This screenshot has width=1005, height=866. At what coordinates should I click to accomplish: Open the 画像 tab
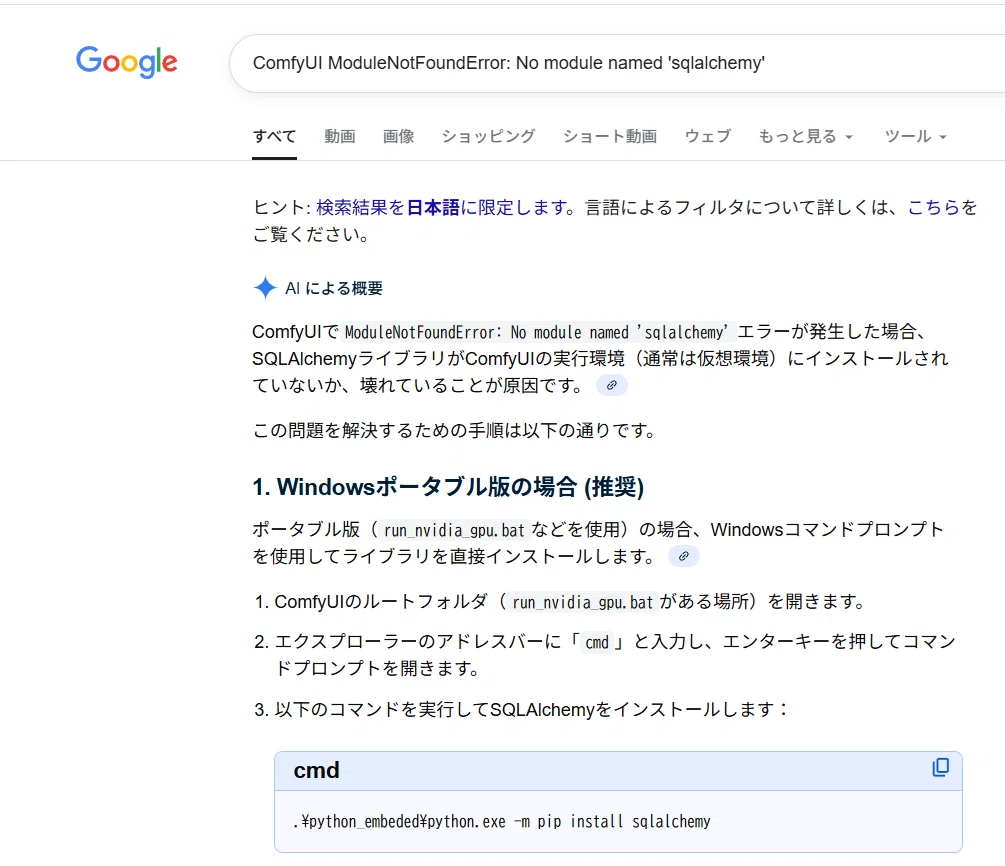point(399,136)
